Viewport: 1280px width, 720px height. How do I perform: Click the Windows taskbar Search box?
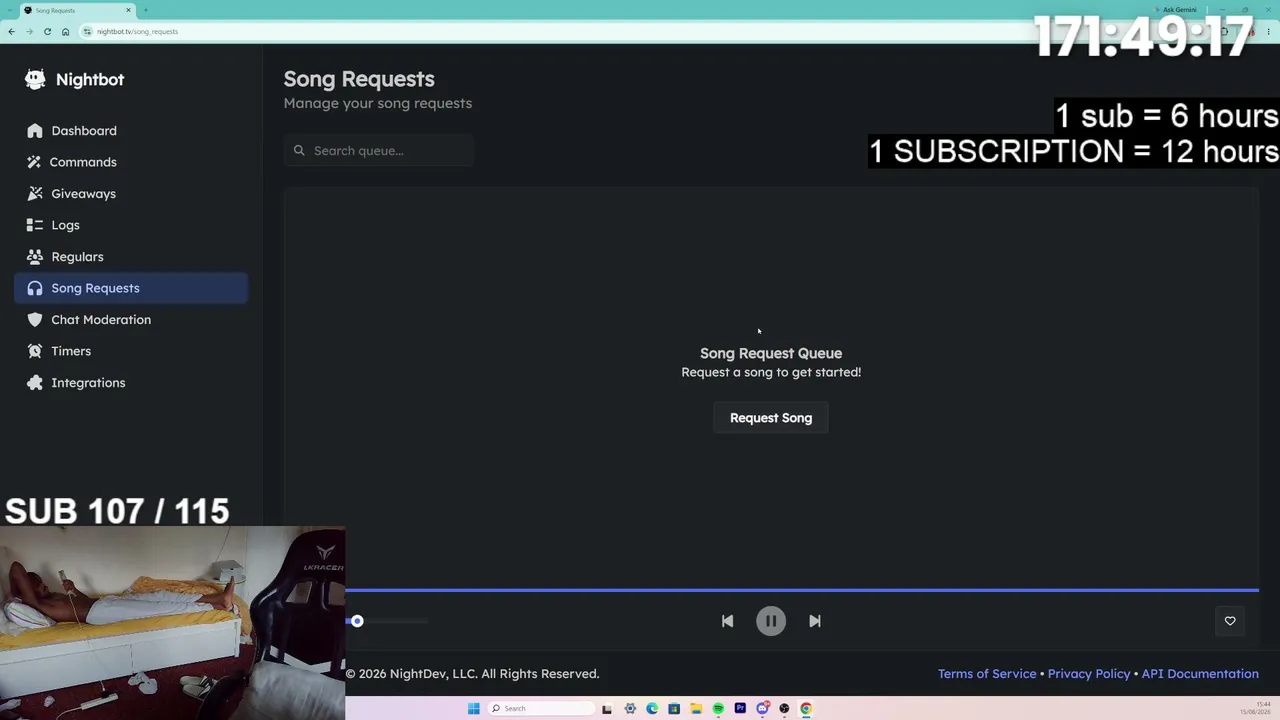click(x=539, y=709)
